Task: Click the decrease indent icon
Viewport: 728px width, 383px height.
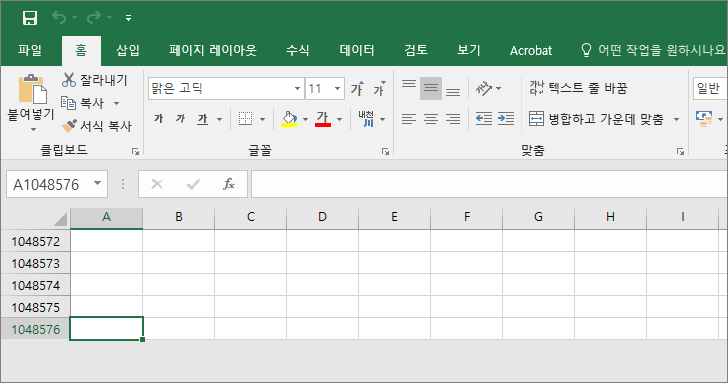Action: point(484,119)
